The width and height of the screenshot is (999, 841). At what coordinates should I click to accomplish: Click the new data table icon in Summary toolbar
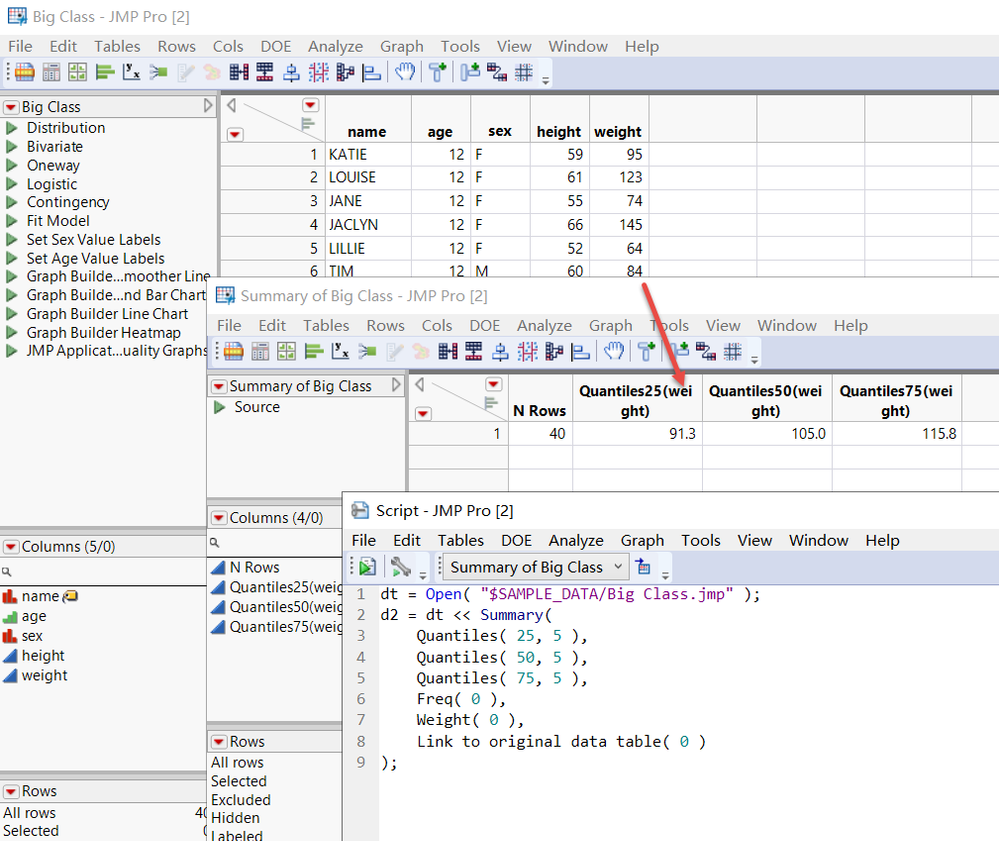tap(234, 351)
